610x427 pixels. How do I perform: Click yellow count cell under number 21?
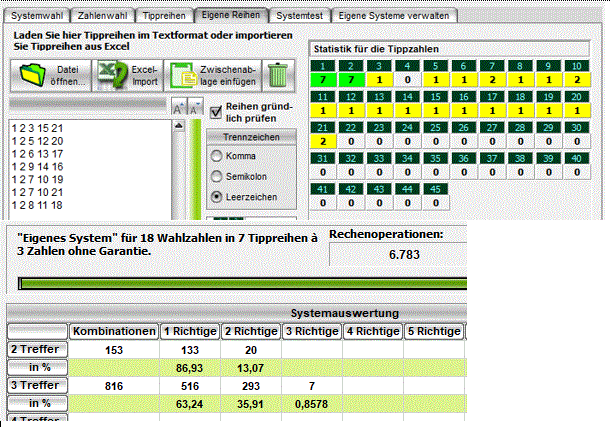(x=323, y=142)
